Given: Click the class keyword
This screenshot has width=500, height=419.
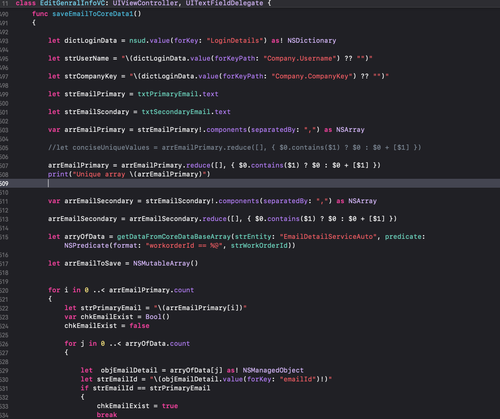Looking at the screenshot, I should coord(26,3).
